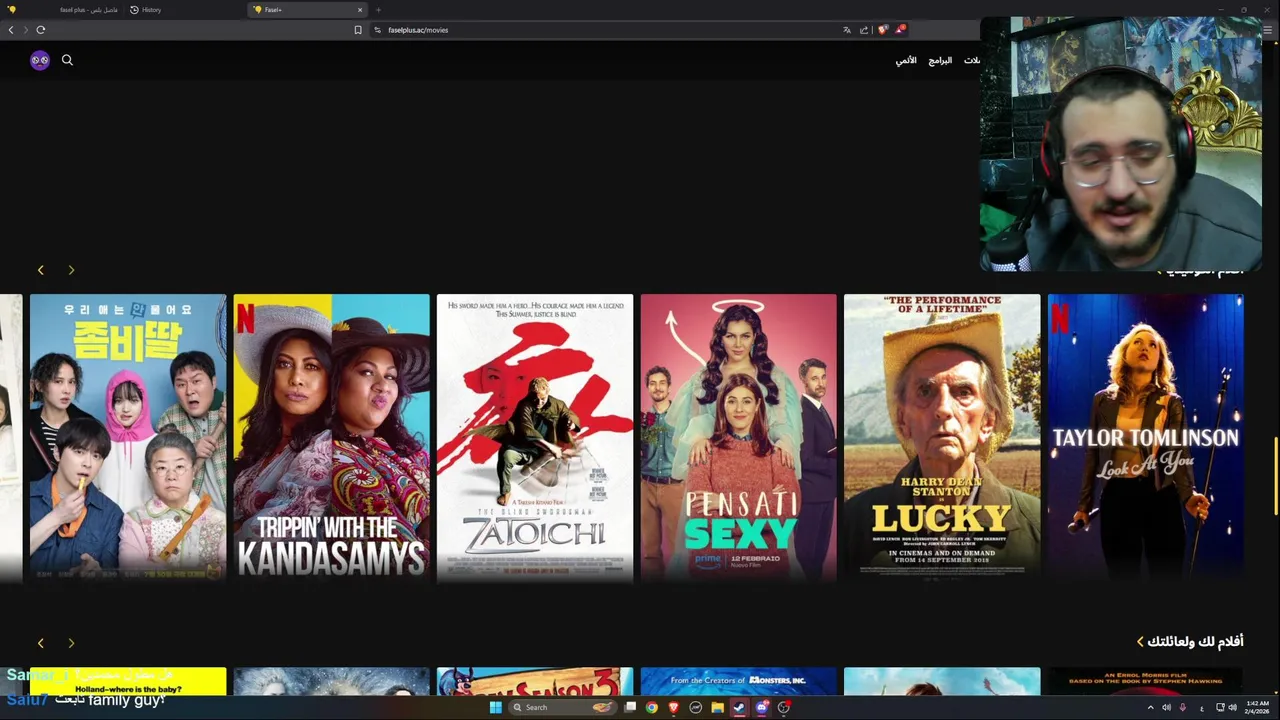Viewport: 1280px width, 720px height.
Task: Open Brave browser from the taskbar
Action: coord(674,707)
